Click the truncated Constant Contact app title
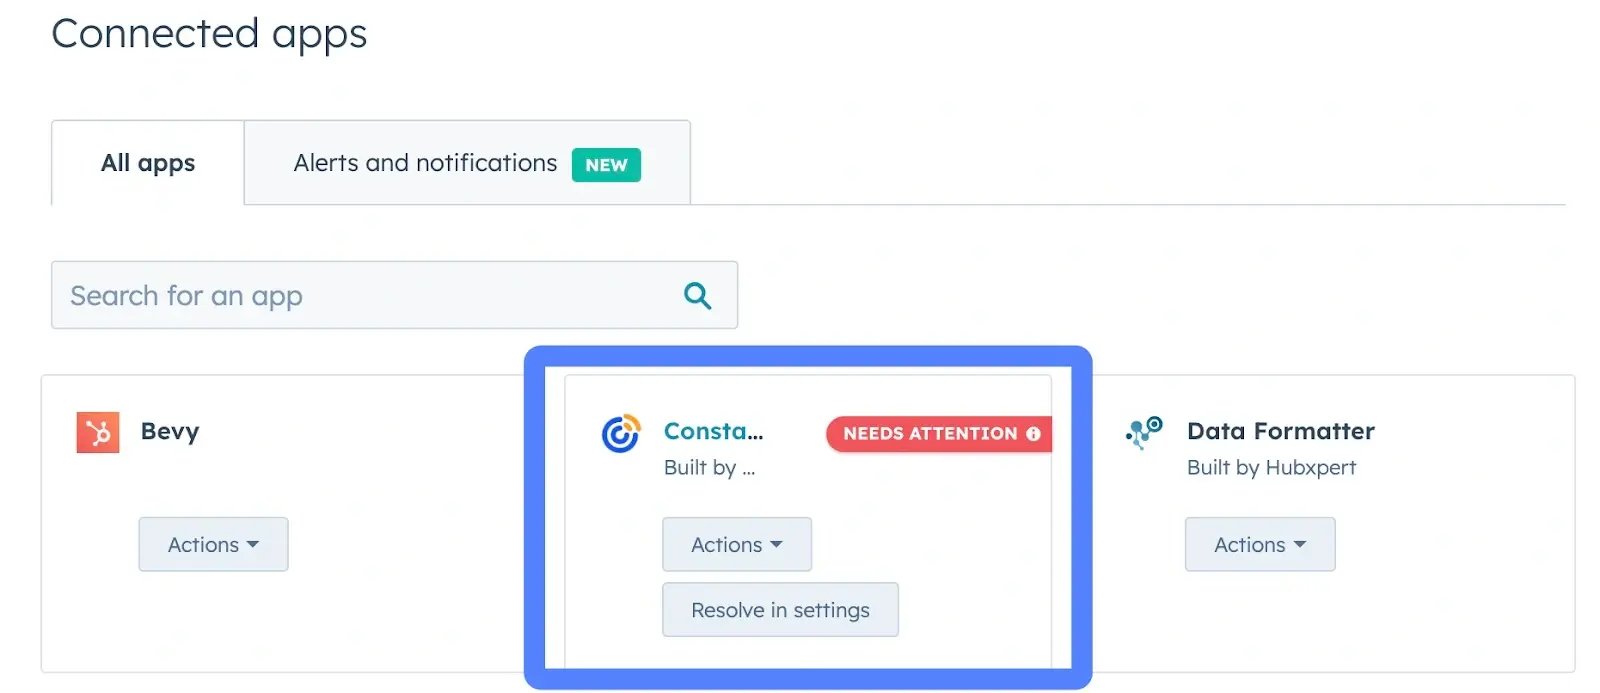The width and height of the screenshot is (1600, 693). click(x=713, y=431)
